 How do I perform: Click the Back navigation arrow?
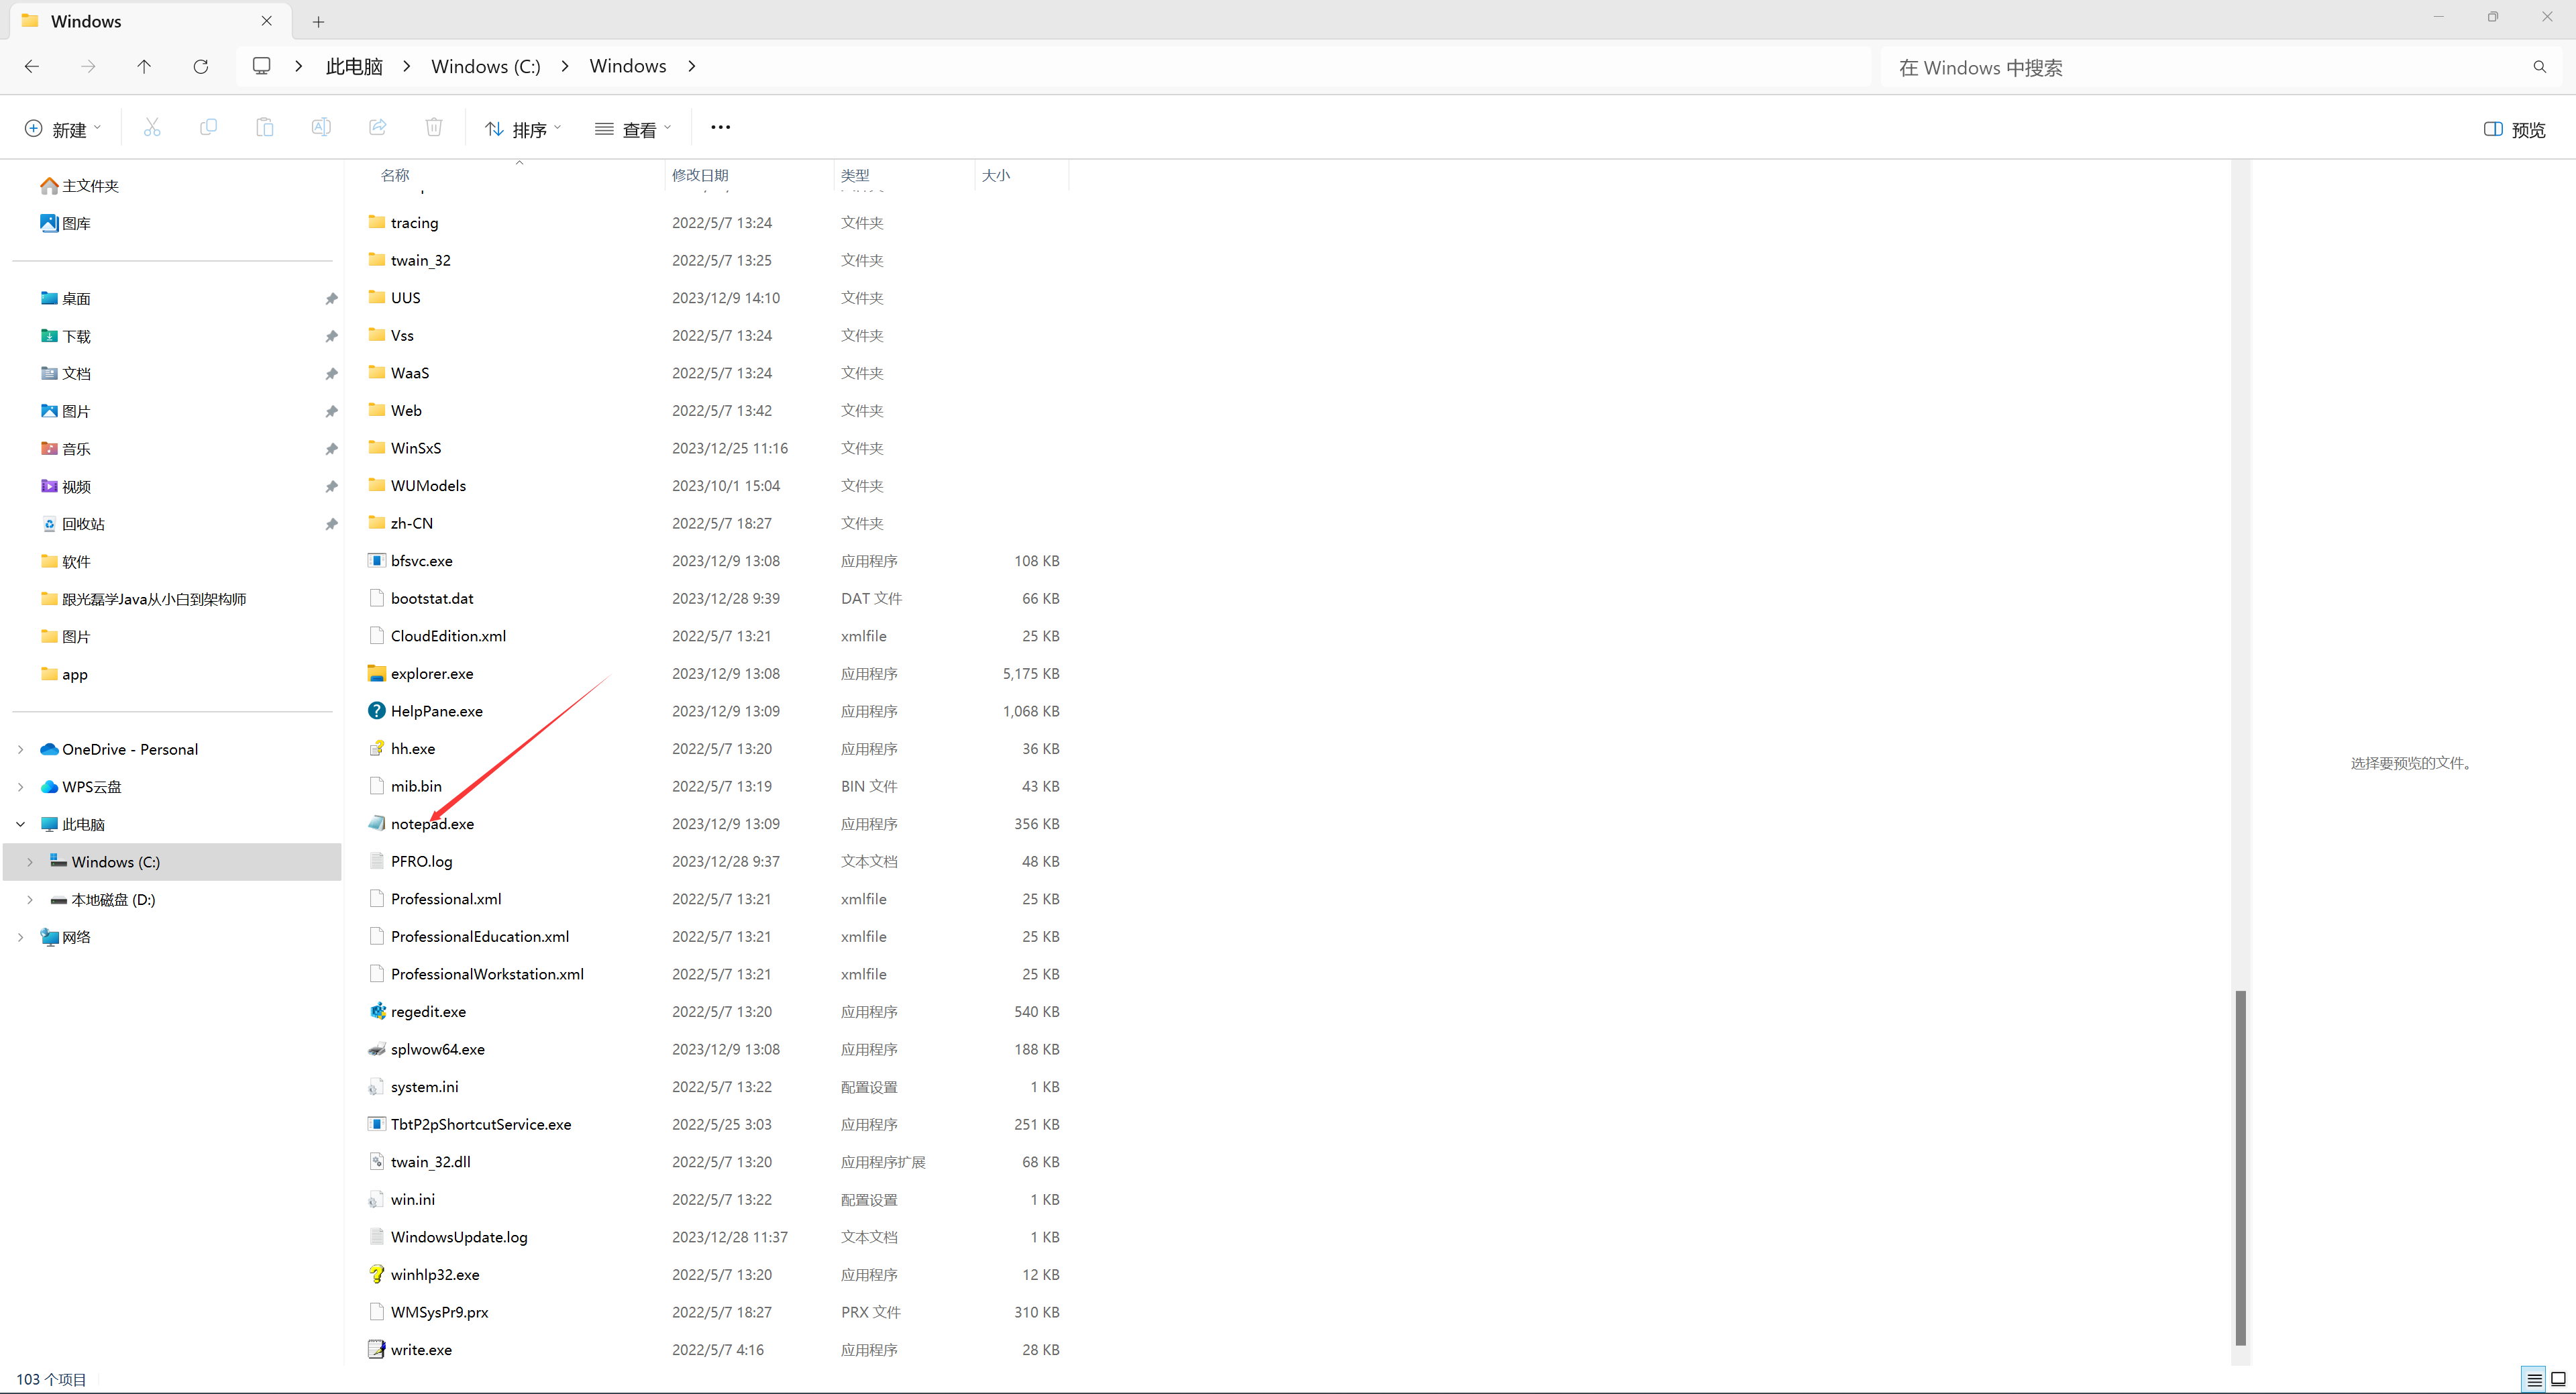pos(32,66)
